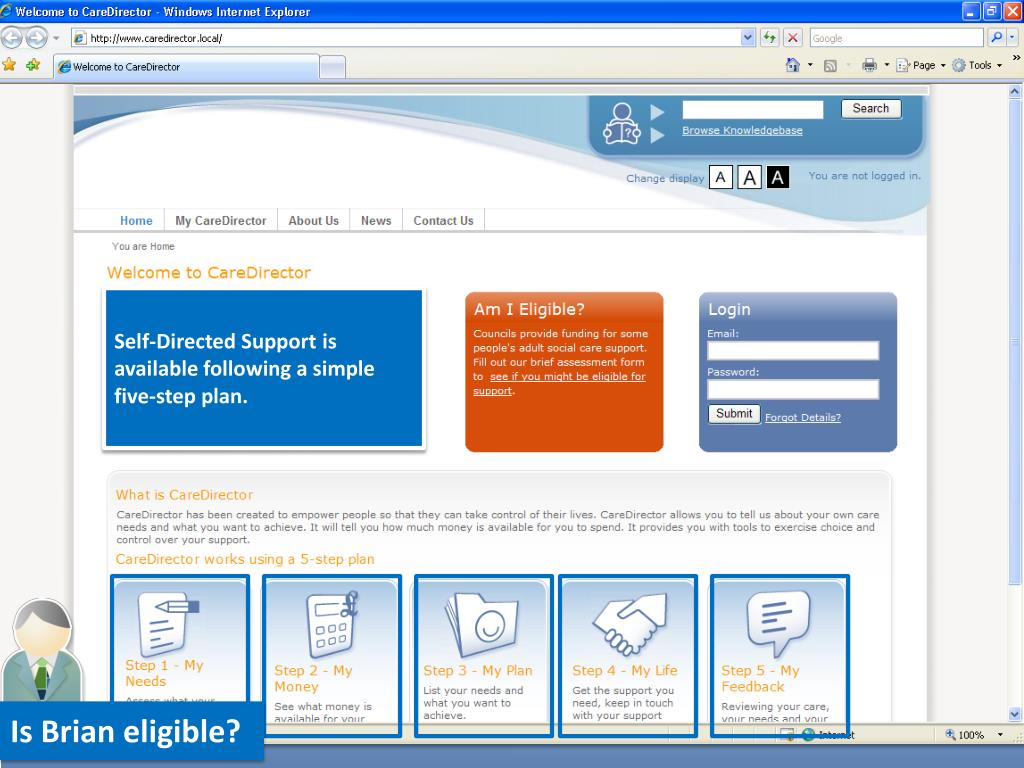
Task: Click the toolbar overflow chevron
Action: [1016, 57]
